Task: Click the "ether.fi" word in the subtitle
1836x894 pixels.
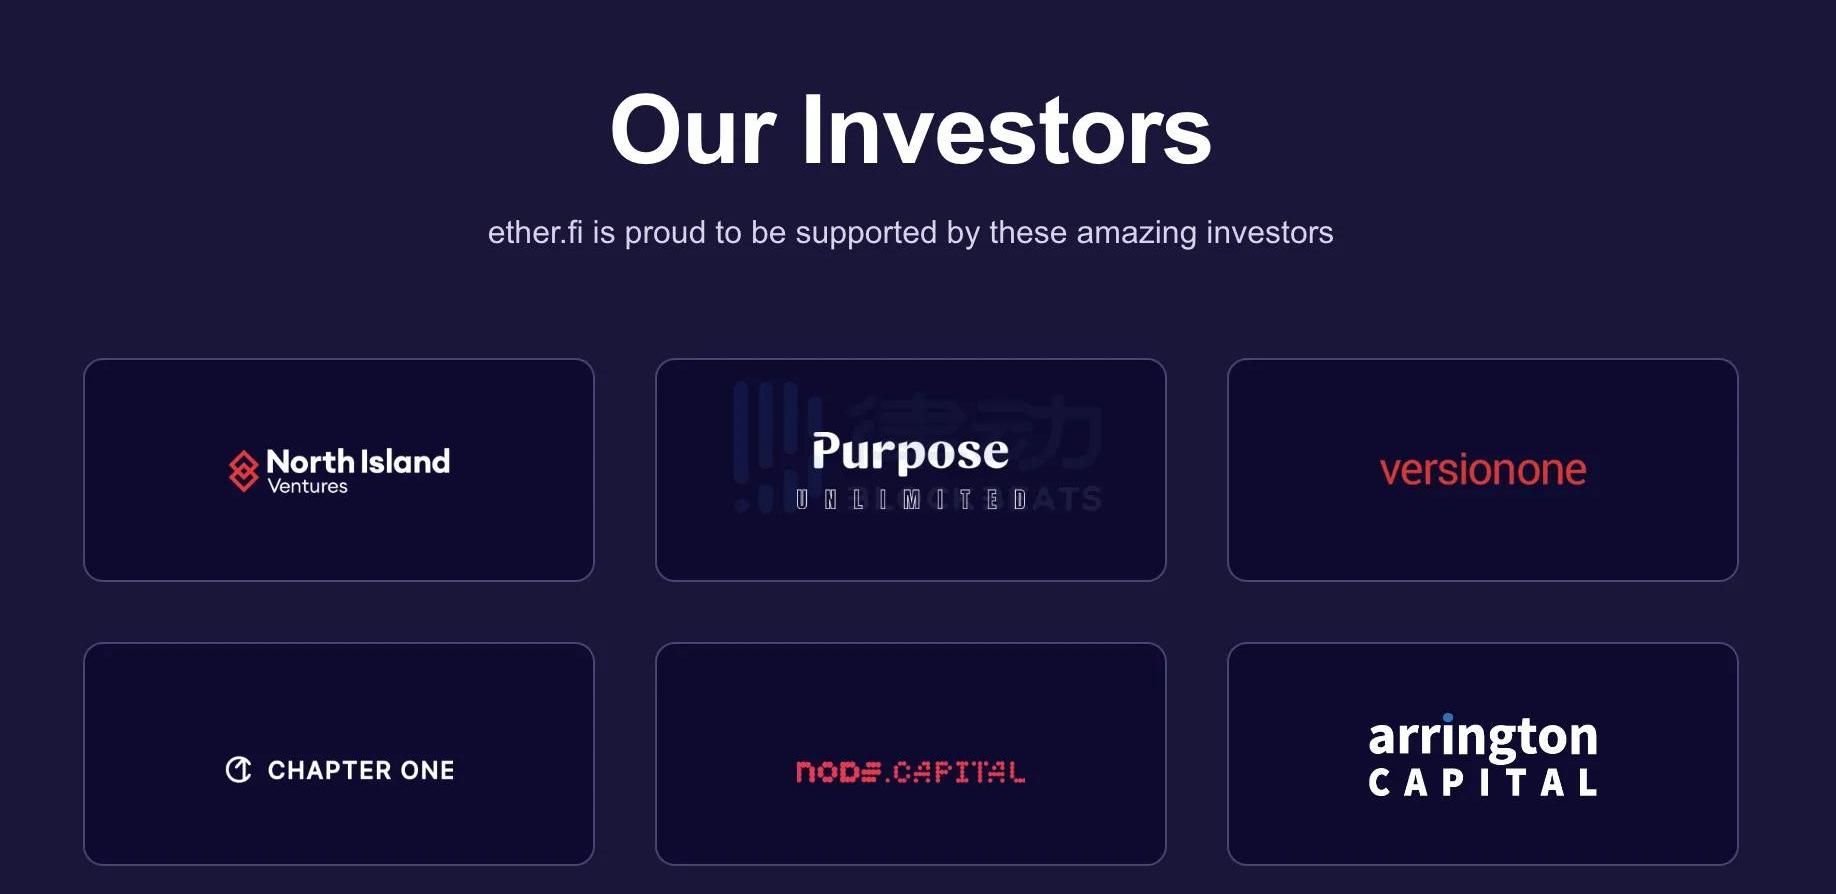Action: point(535,232)
